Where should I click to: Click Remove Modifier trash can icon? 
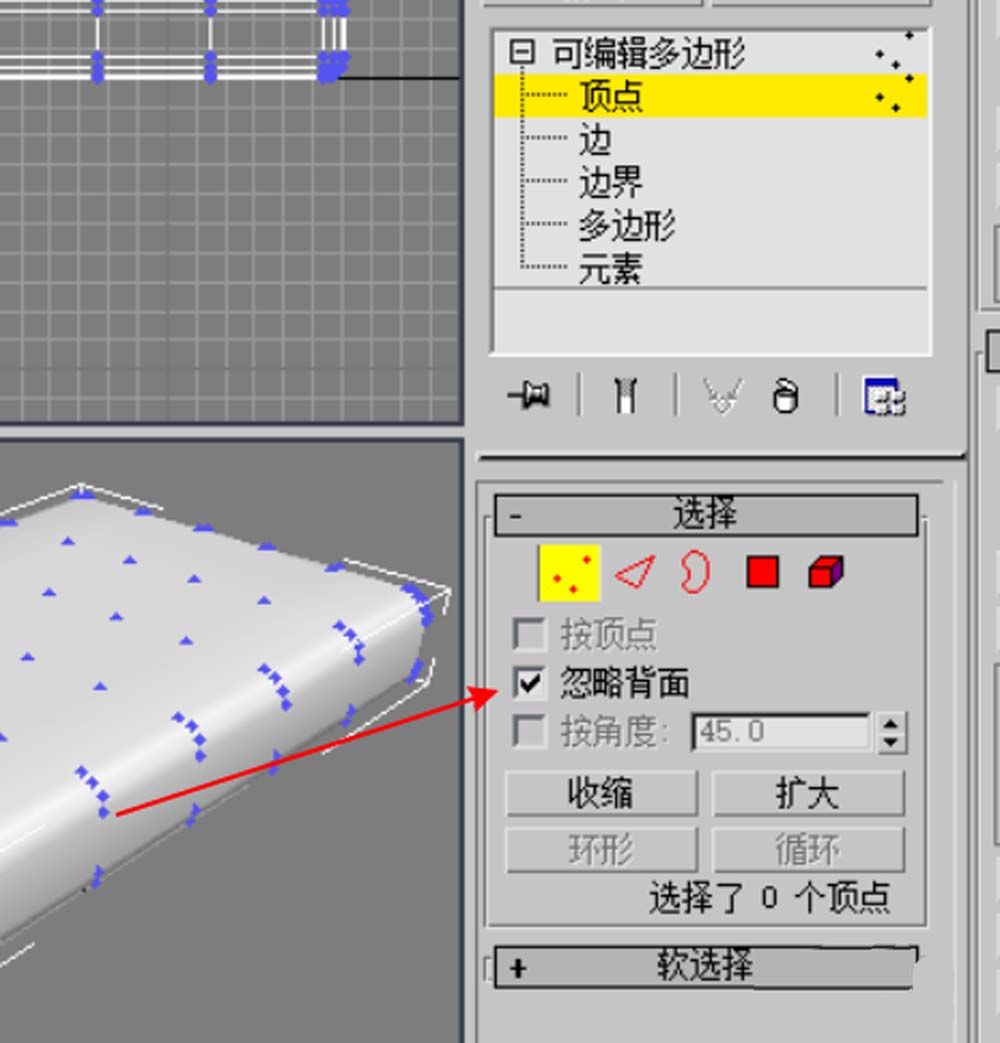coord(785,395)
